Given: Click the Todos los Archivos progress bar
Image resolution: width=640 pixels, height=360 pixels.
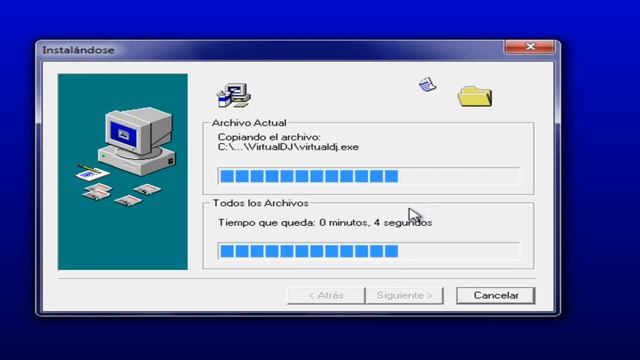Looking at the screenshot, I should 369,251.
